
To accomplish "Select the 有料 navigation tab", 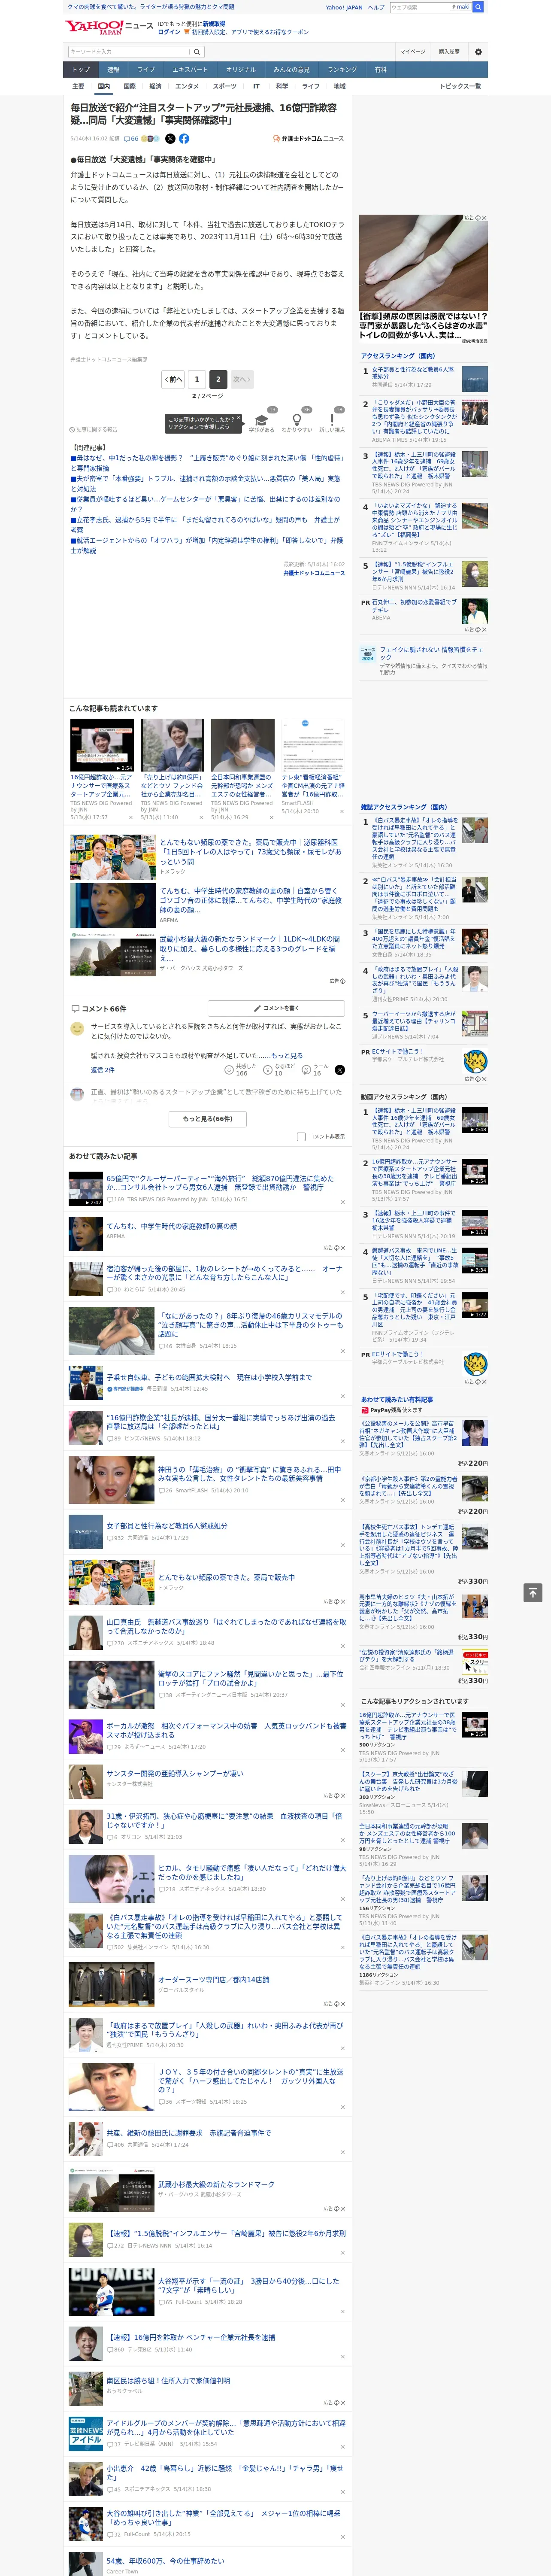I will click(380, 70).
